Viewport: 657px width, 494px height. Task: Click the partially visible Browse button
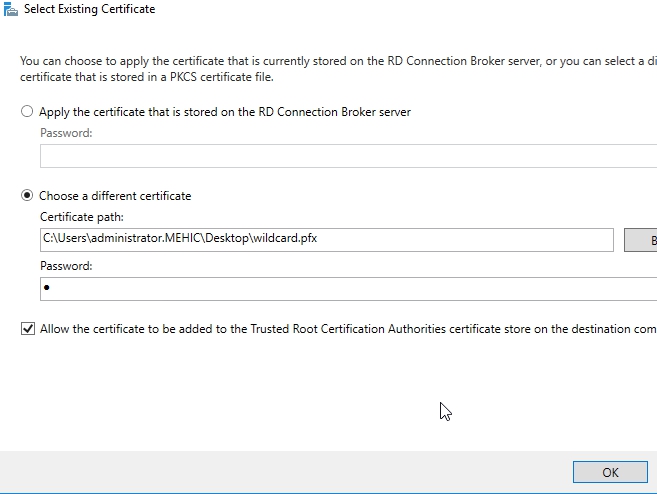pyautogui.click(x=640, y=240)
